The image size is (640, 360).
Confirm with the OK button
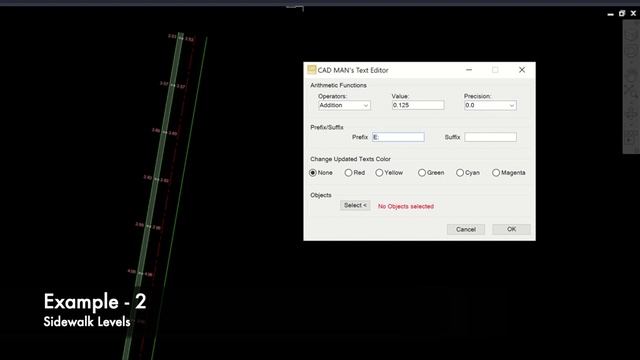coord(511,229)
